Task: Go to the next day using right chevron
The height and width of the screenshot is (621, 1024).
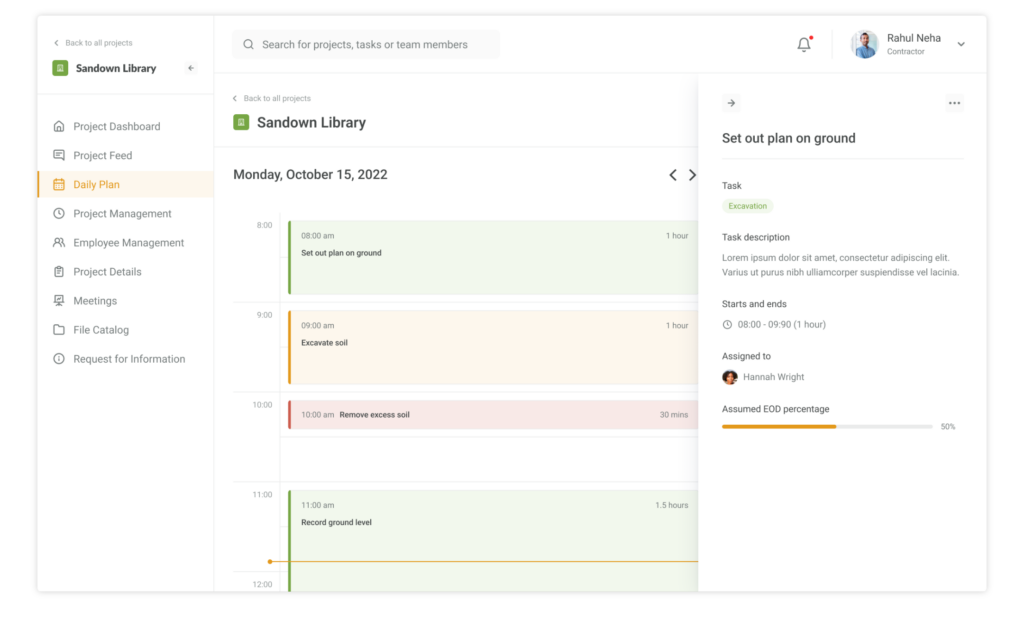Action: click(x=692, y=175)
